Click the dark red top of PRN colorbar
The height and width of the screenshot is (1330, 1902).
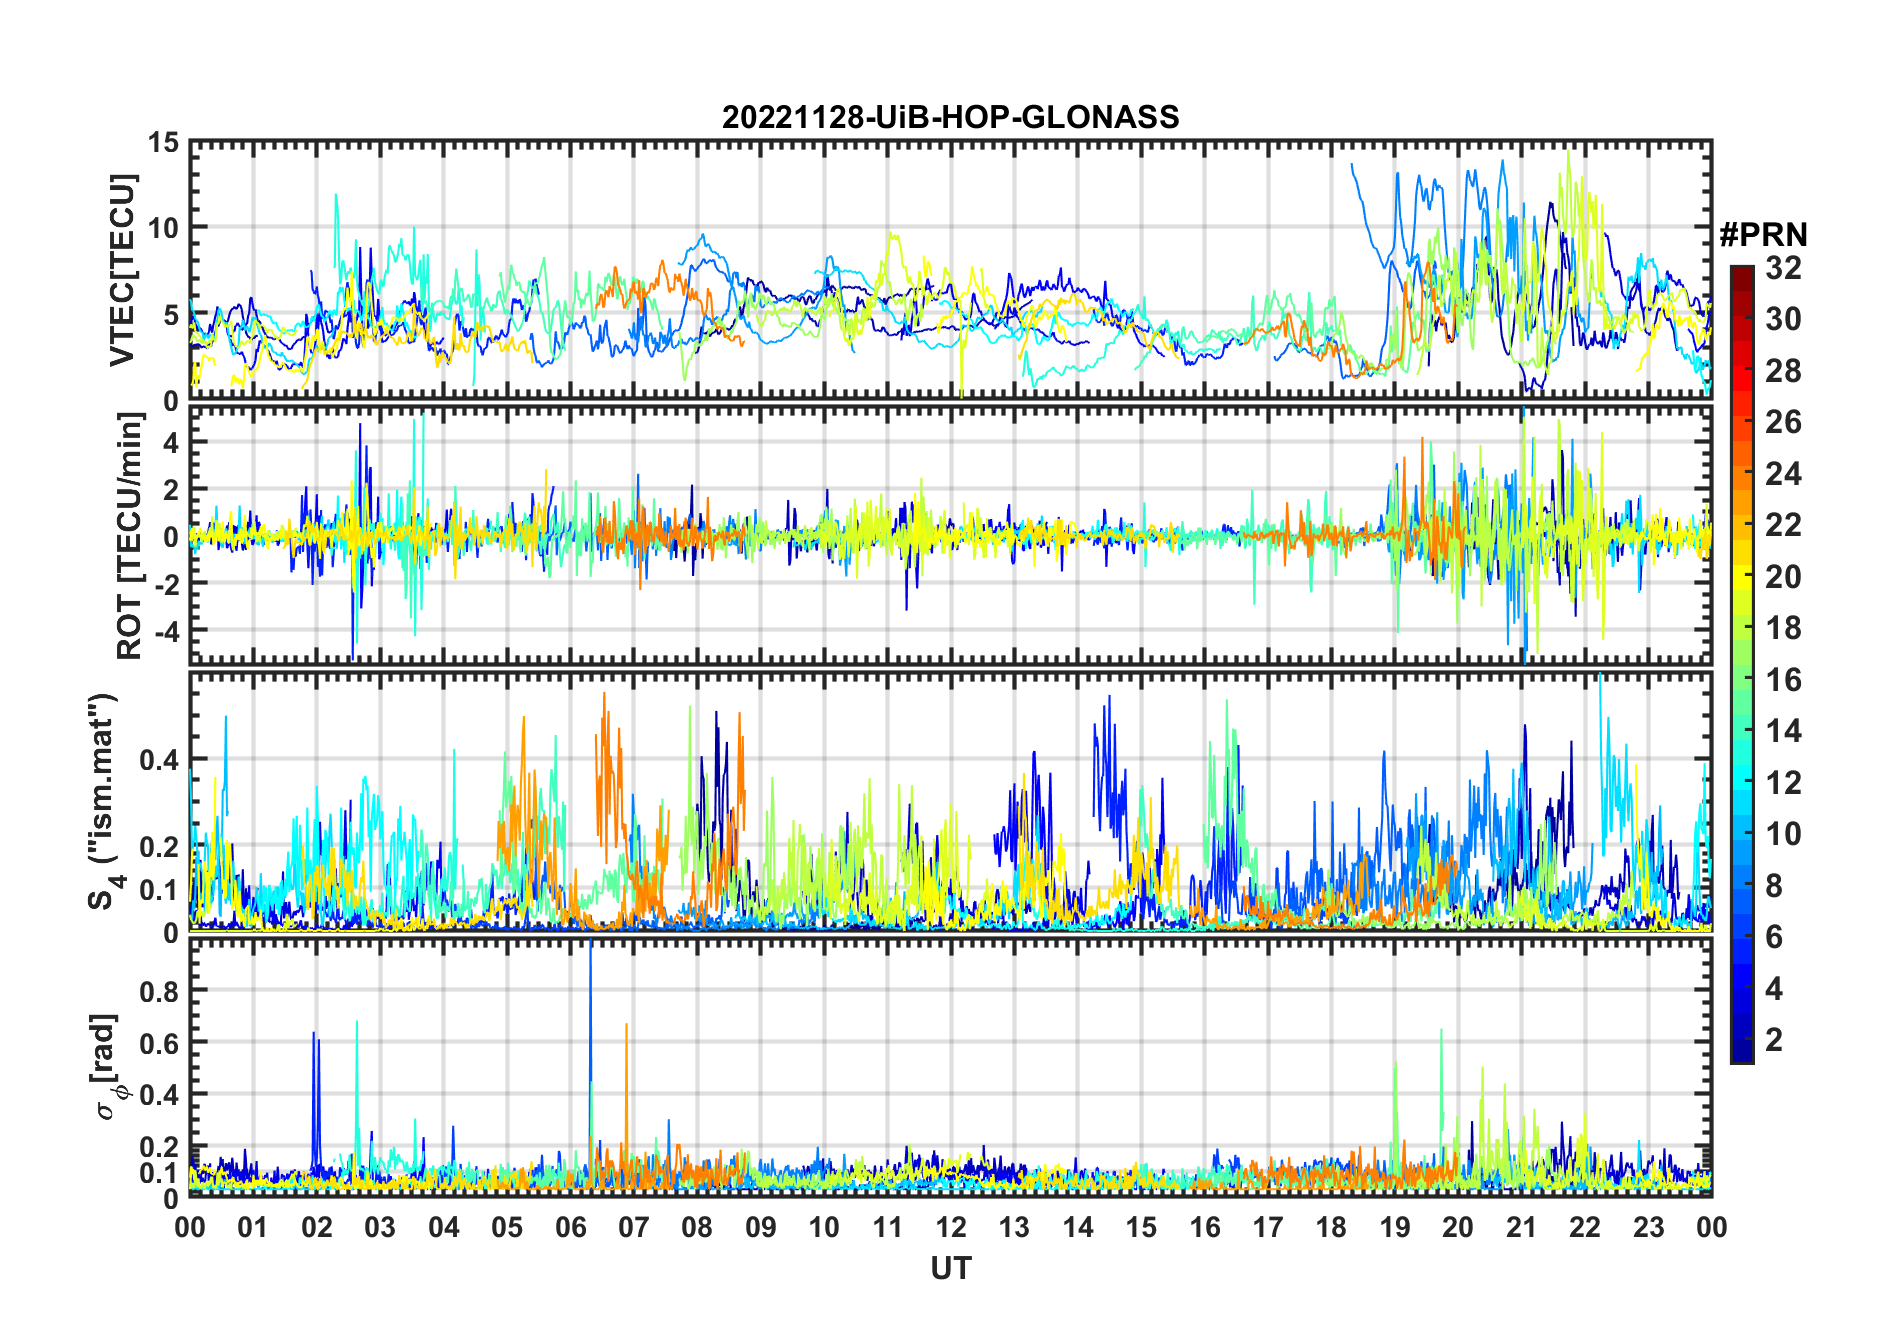[x=1742, y=278]
